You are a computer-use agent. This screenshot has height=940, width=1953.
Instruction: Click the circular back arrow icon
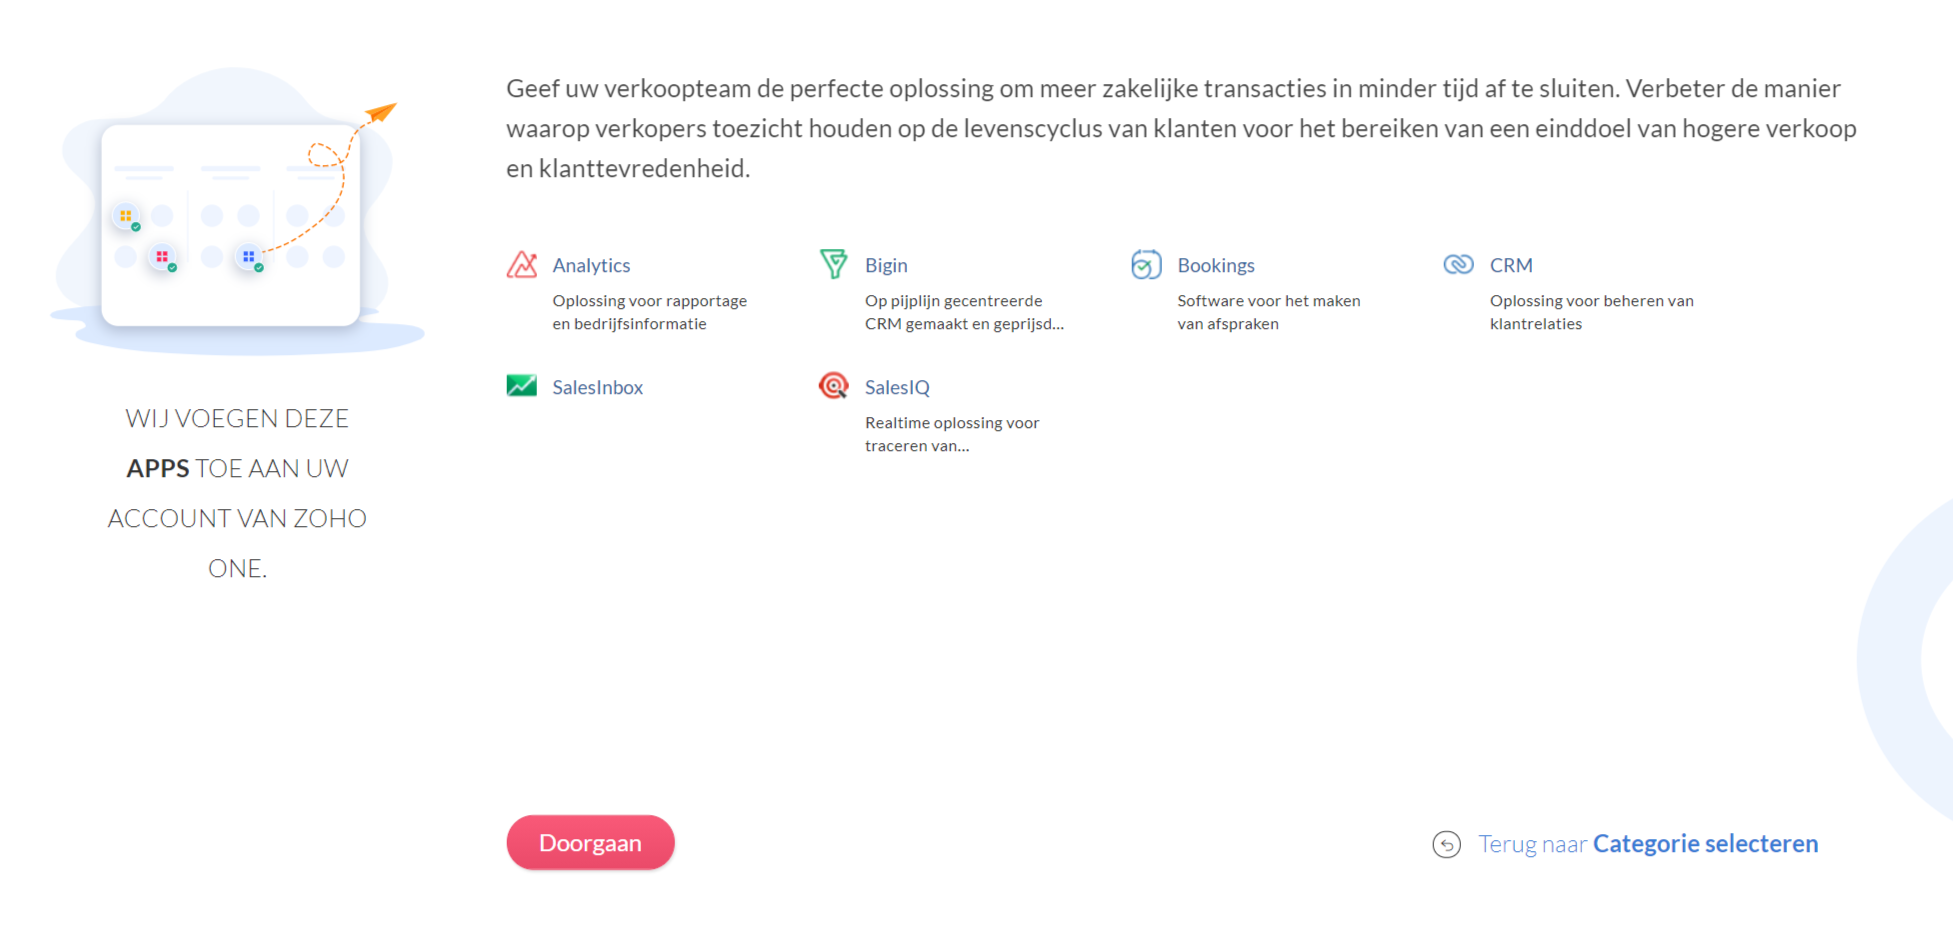[x=1446, y=844]
